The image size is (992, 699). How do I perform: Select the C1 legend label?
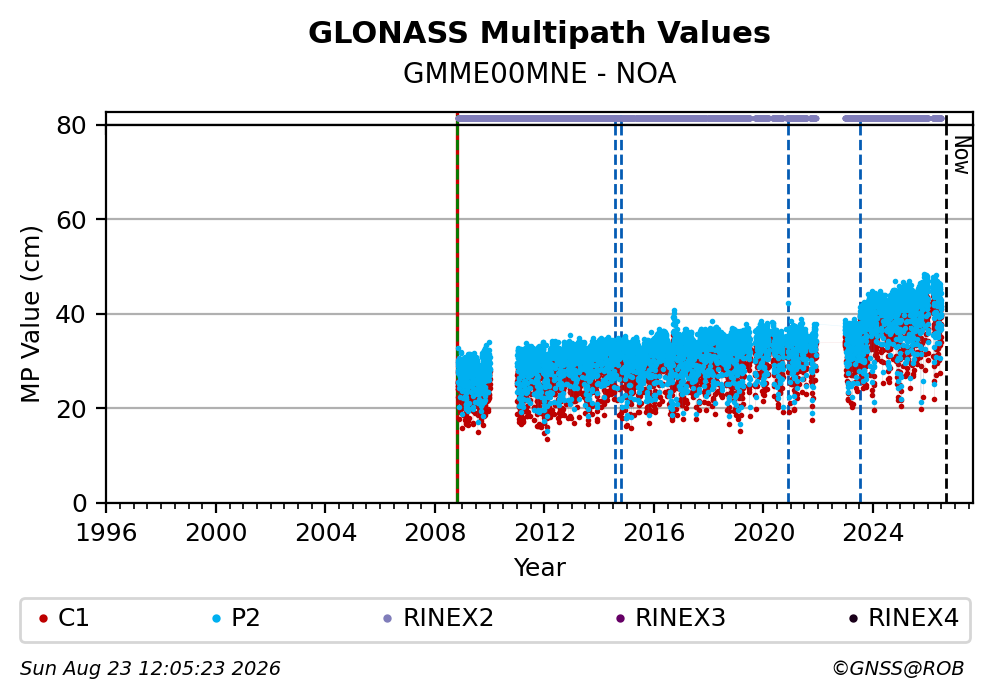point(73,618)
